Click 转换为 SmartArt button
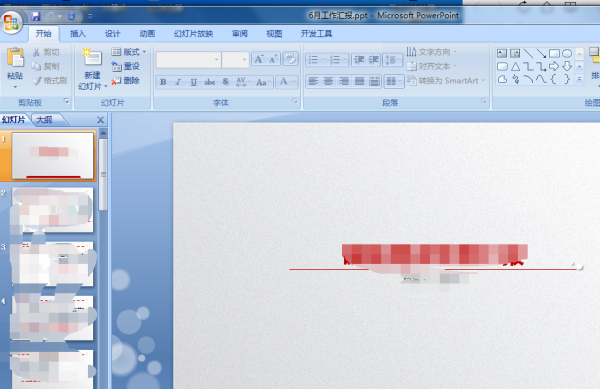Image resolution: width=600 pixels, height=389 pixels. [x=446, y=81]
